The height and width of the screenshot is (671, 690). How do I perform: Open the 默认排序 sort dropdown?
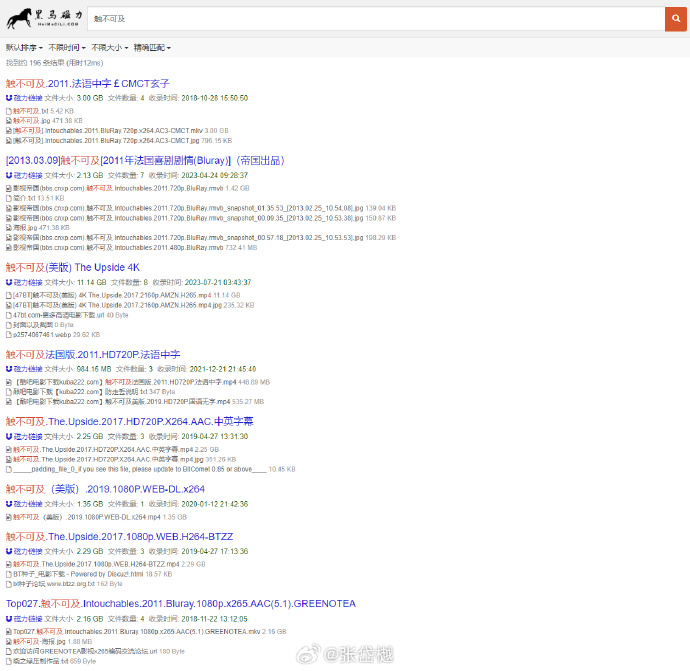[24, 48]
